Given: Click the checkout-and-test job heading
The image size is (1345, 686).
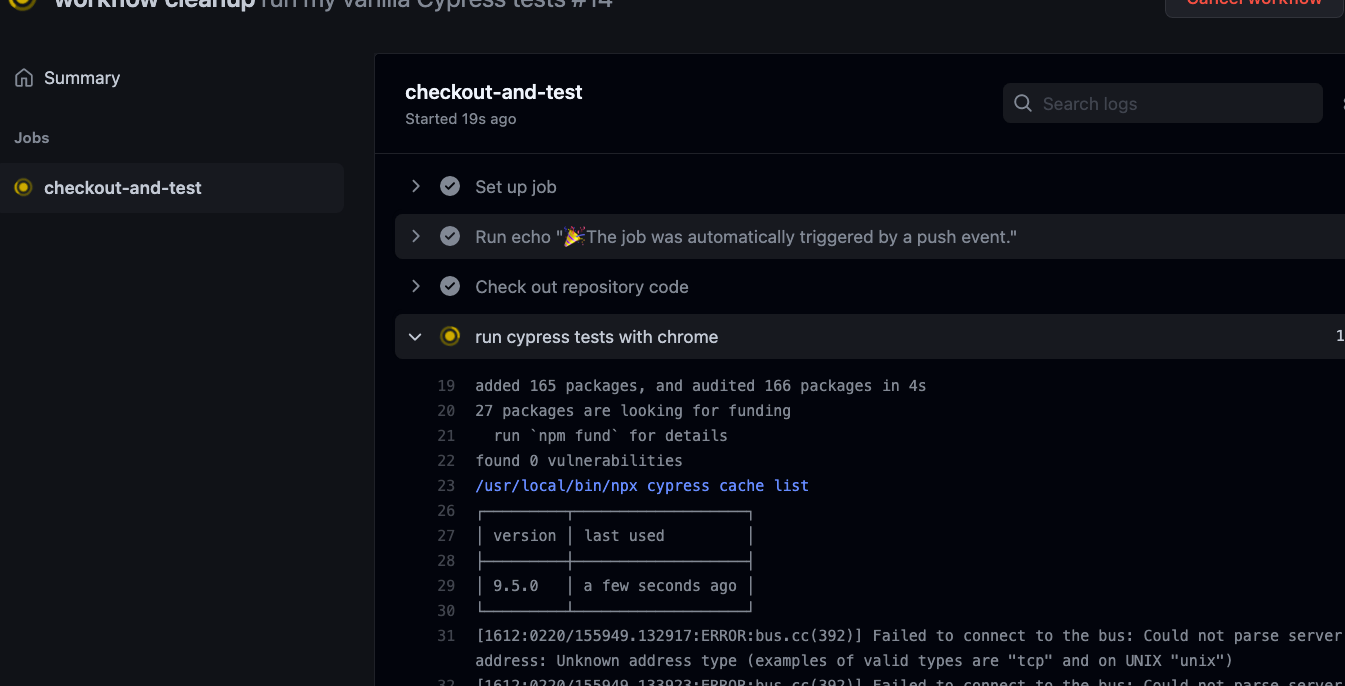Looking at the screenshot, I should [x=494, y=92].
